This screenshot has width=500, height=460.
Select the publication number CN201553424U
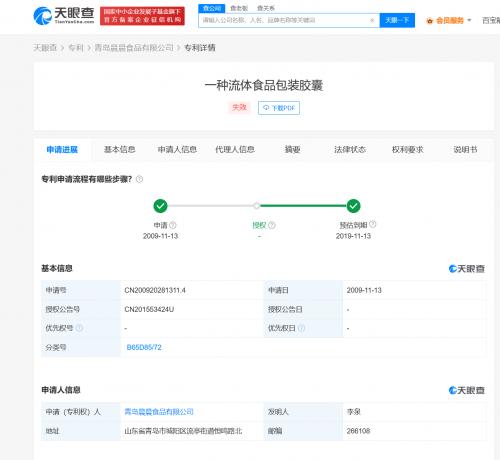click(x=149, y=309)
